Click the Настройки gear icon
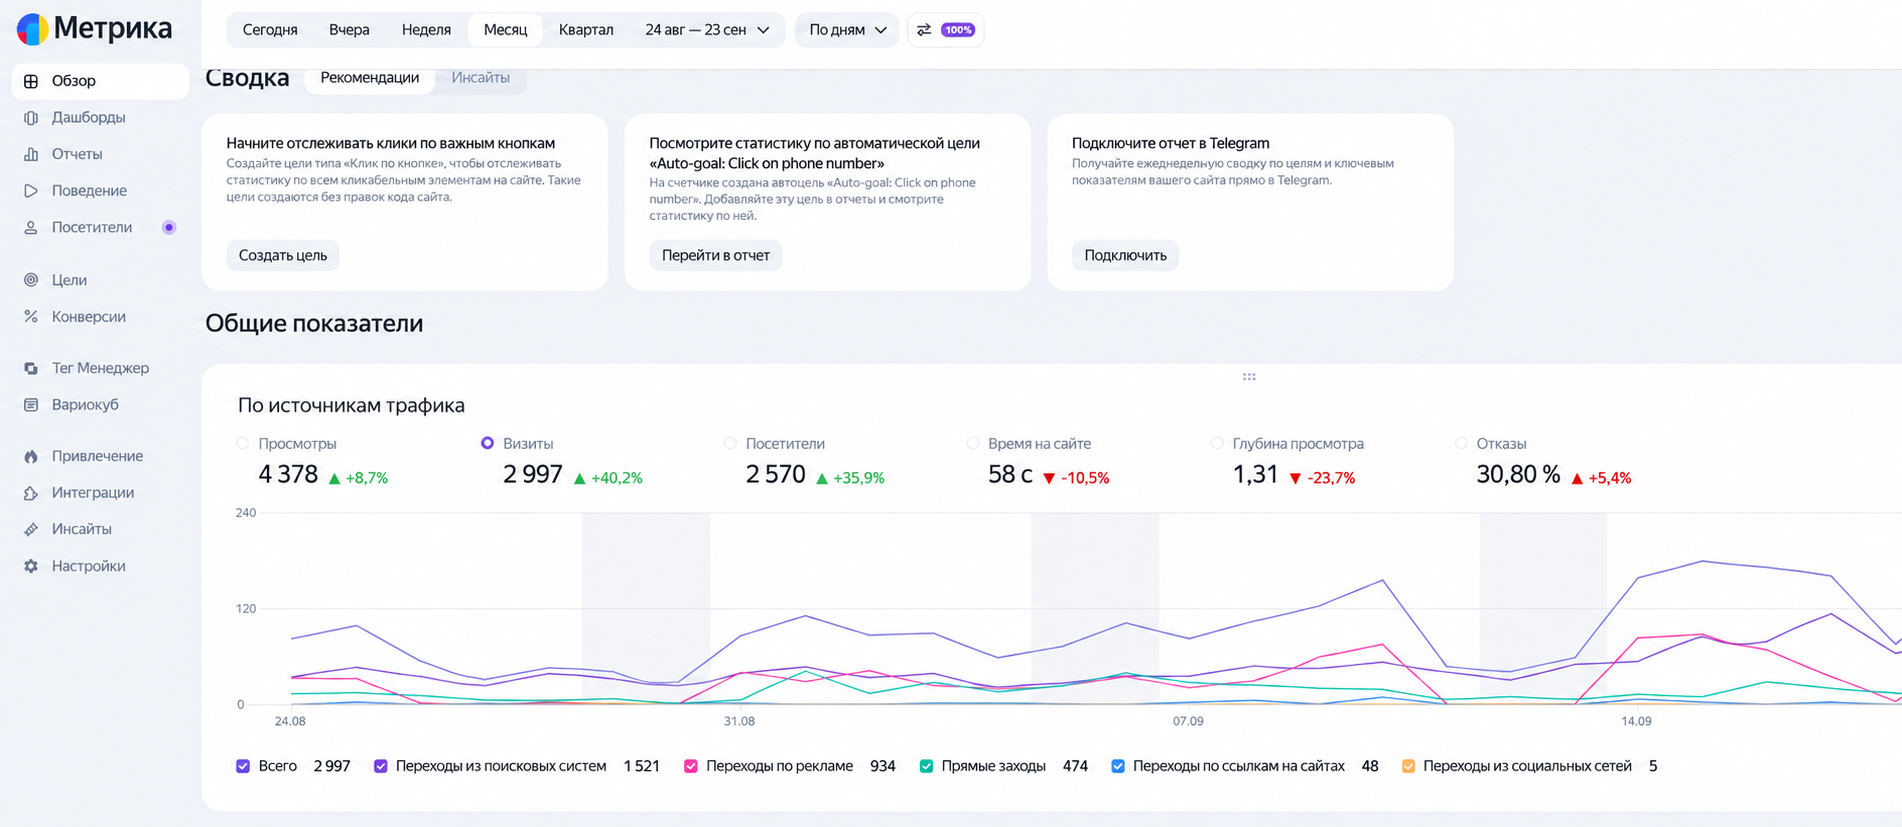 (31, 566)
